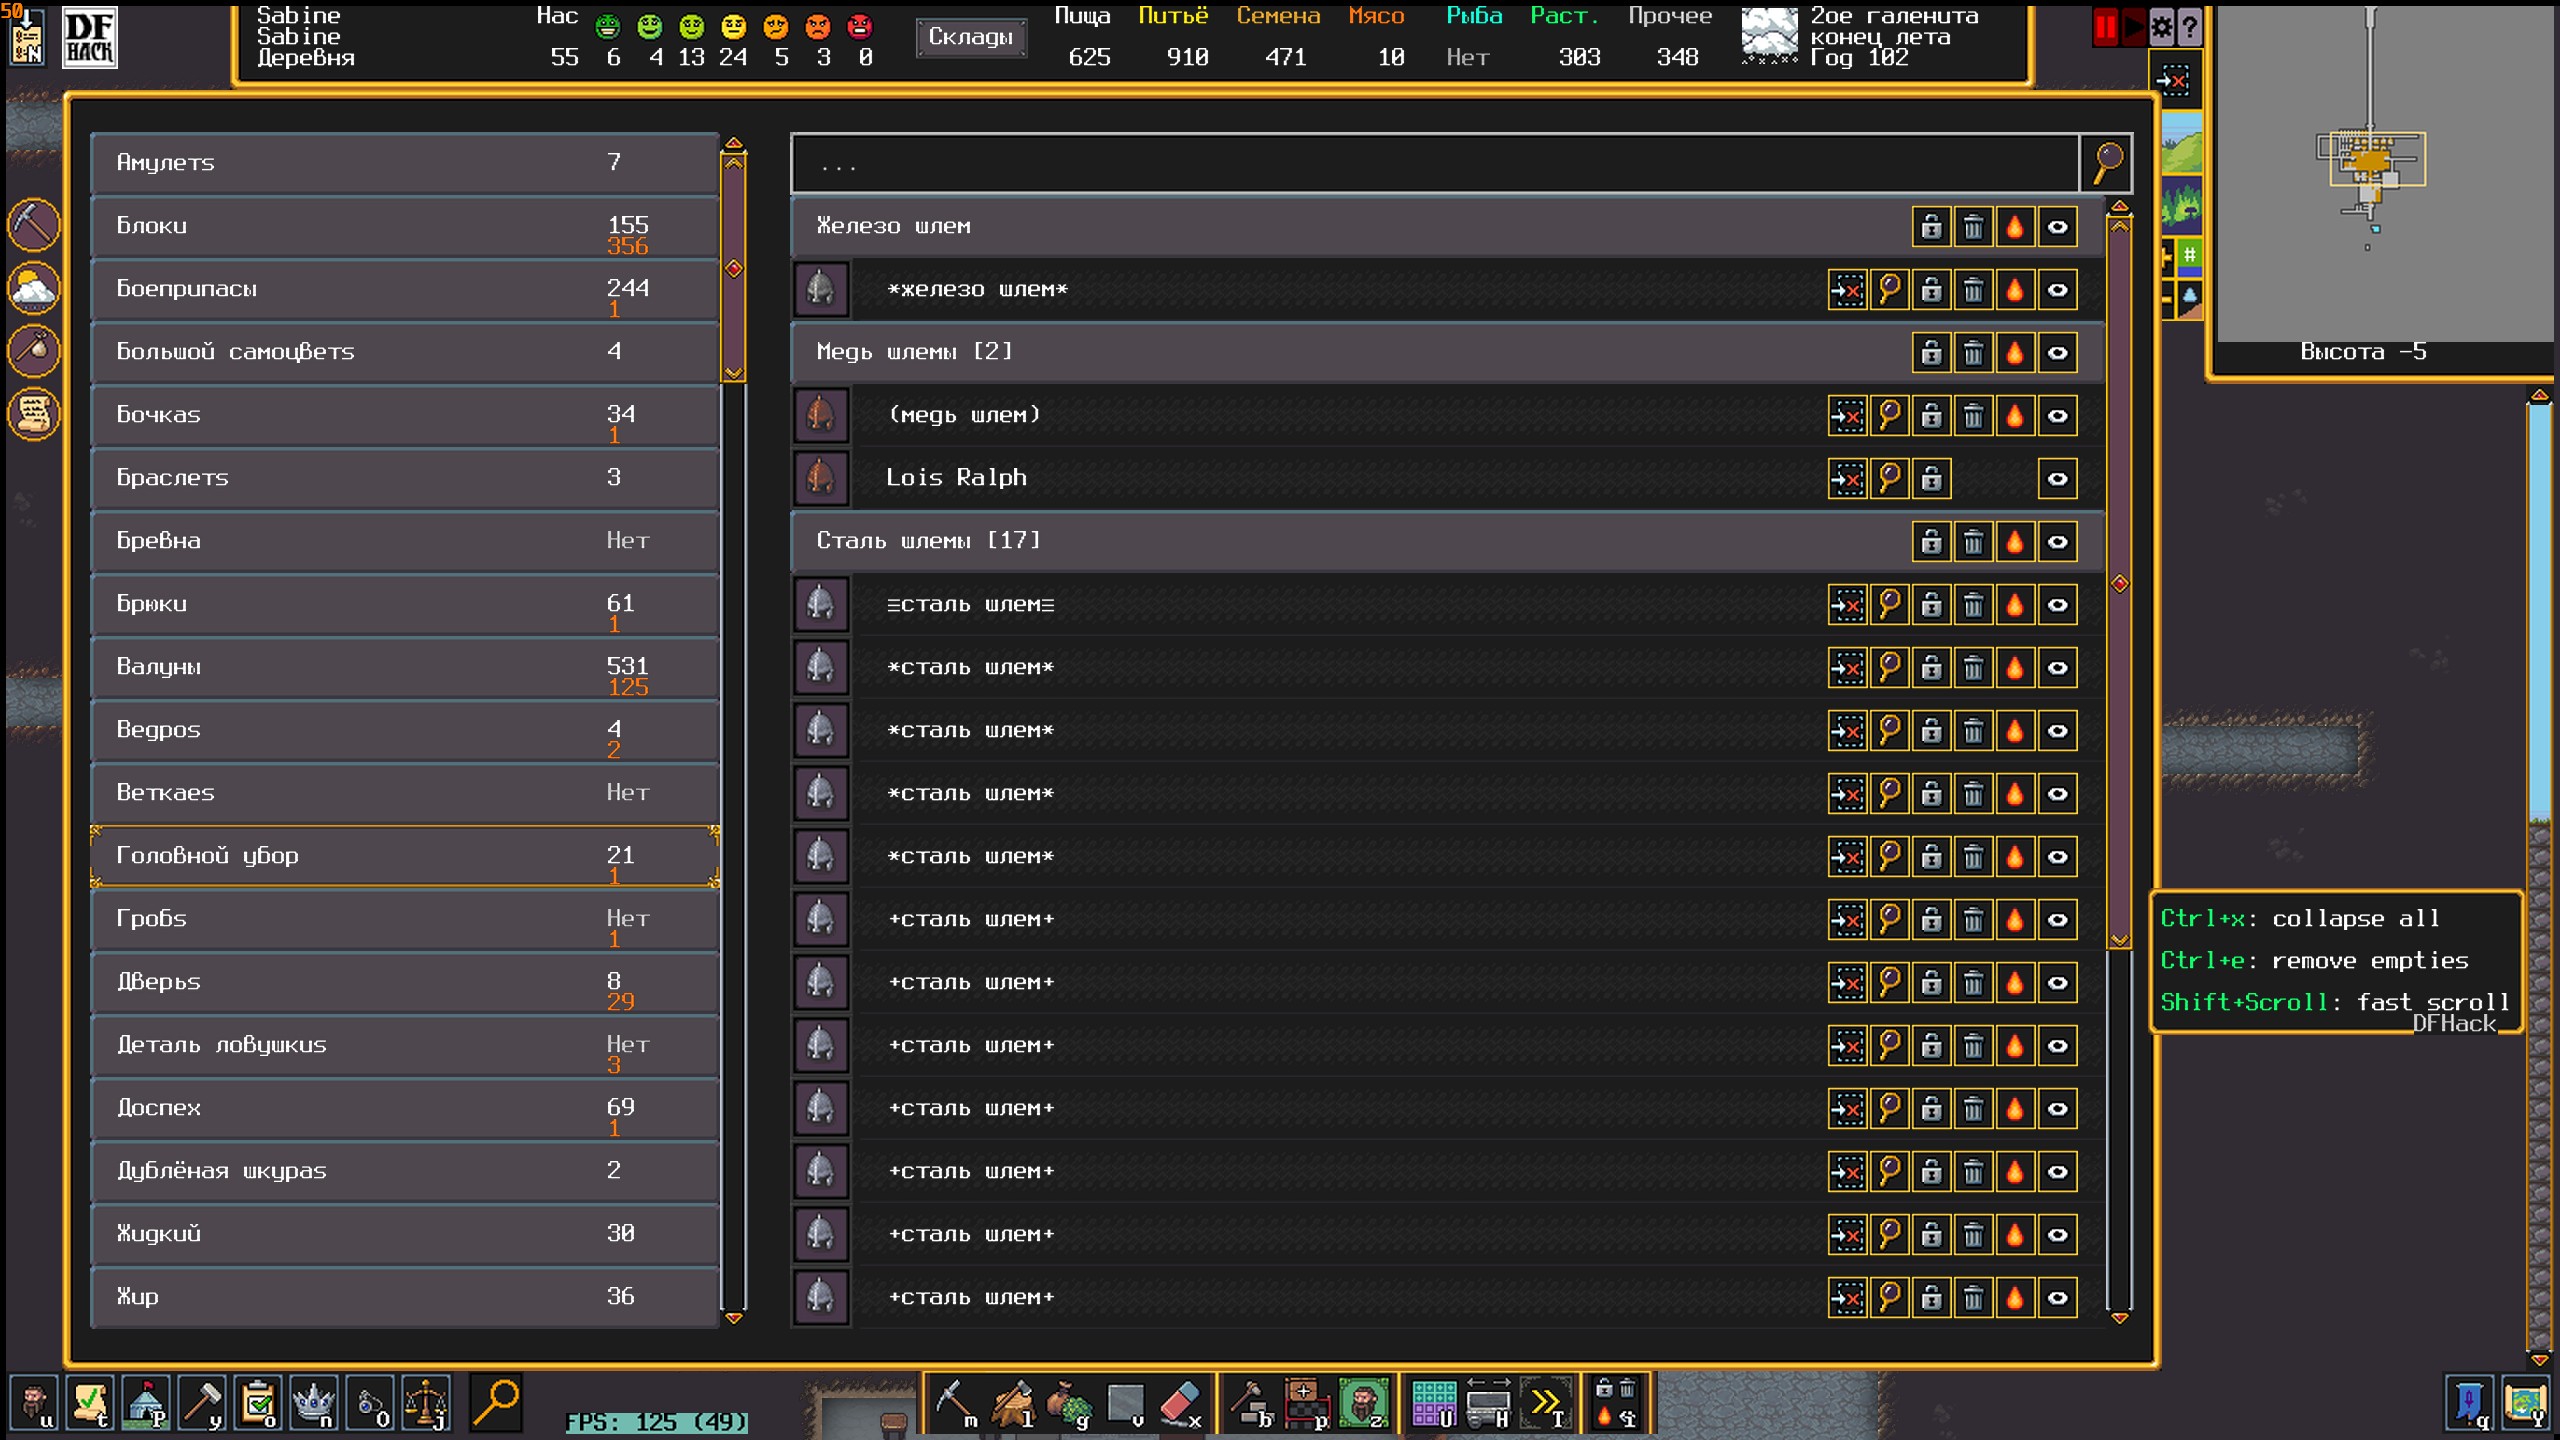
Task: Click the DFHack logo icon
Action: (x=89, y=37)
